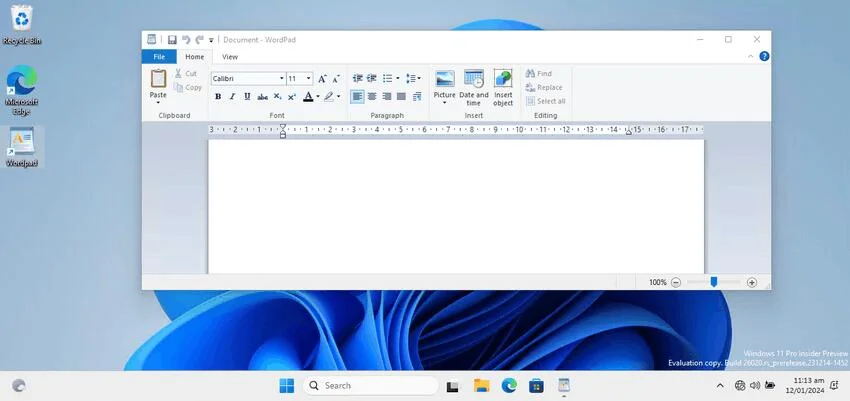Save the document from the quick access toolbar
Viewport: 850px width, 401px height.
(x=172, y=40)
